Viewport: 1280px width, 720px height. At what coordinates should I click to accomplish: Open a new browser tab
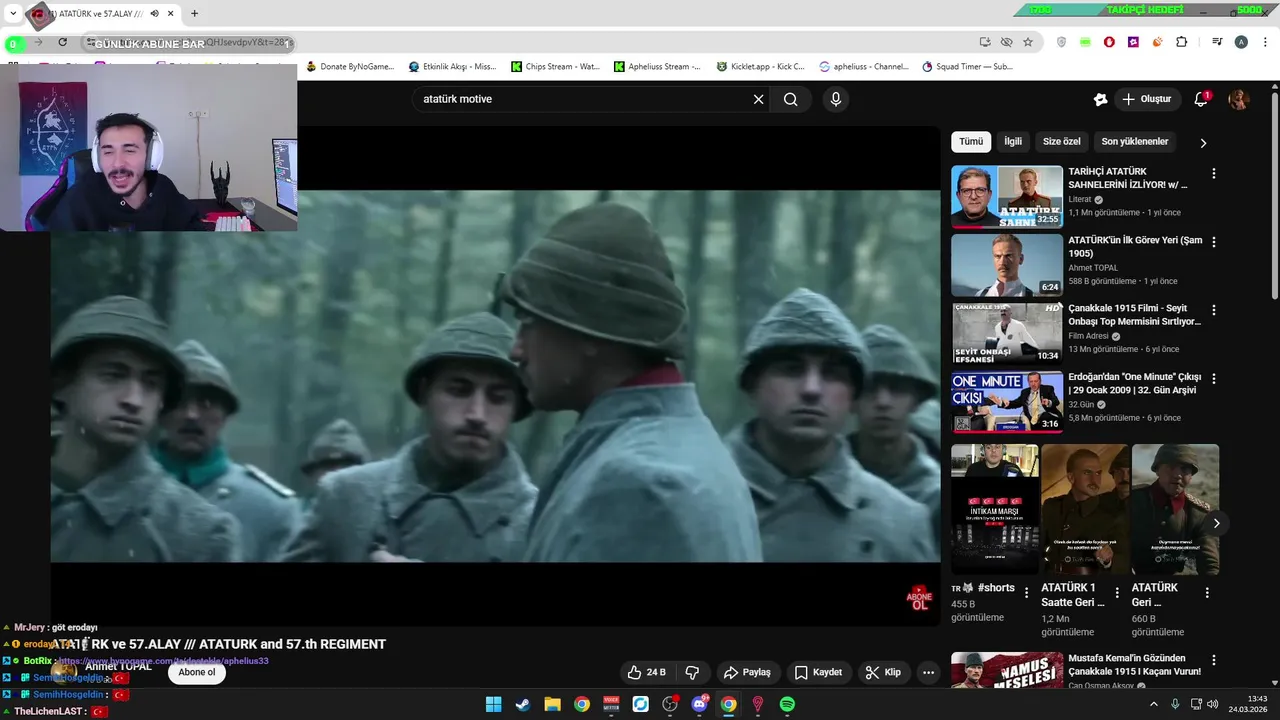[x=194, y=14]
